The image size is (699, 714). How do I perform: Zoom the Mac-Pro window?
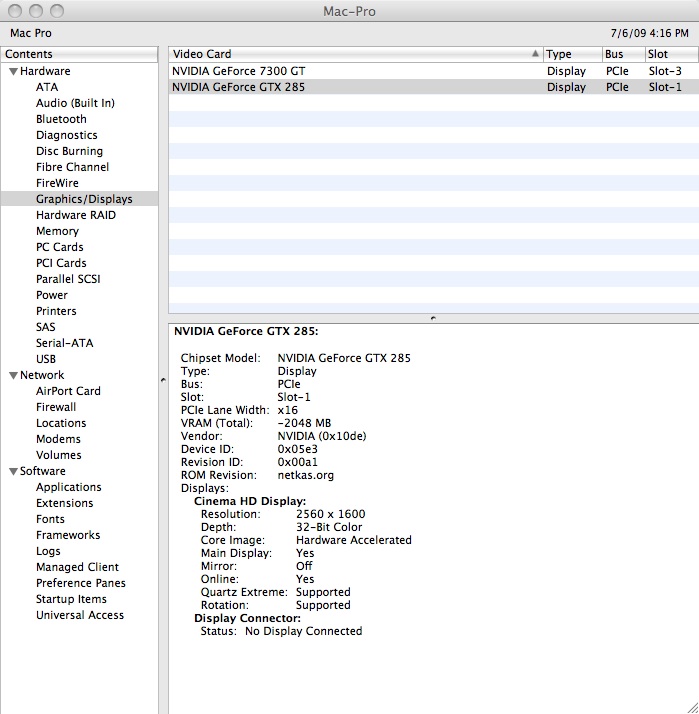[57, 11]
